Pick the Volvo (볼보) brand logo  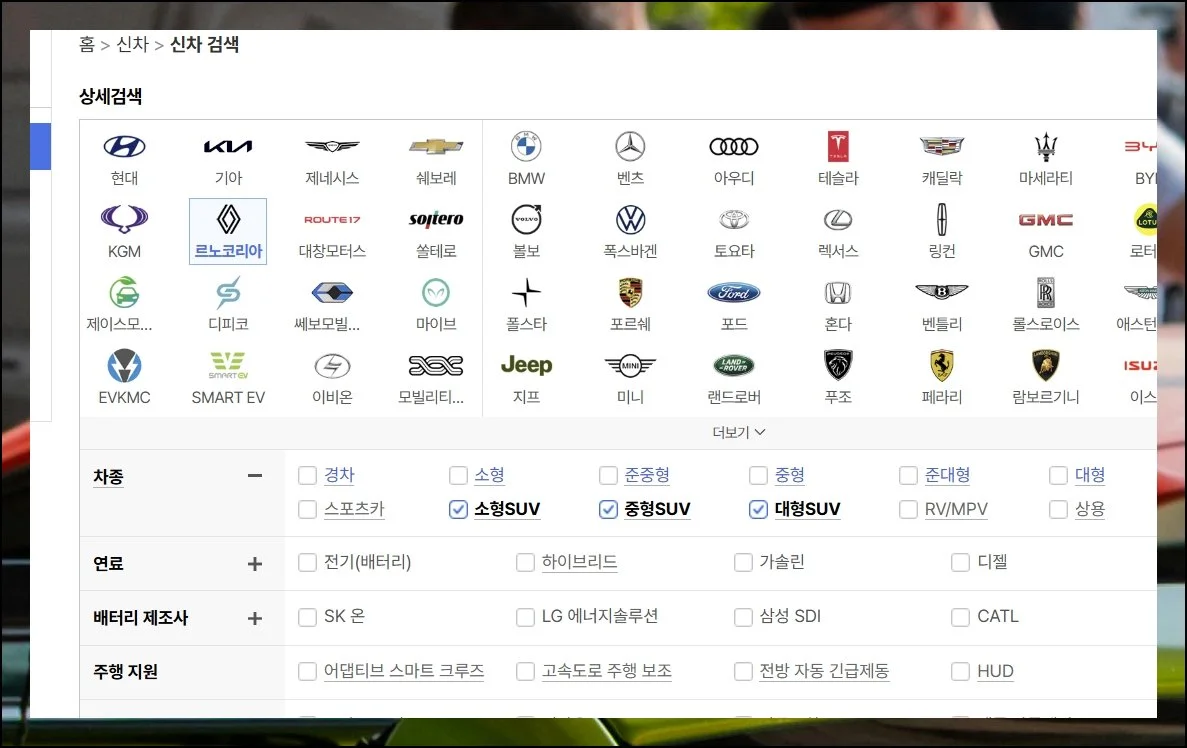(x=526, y=220)
